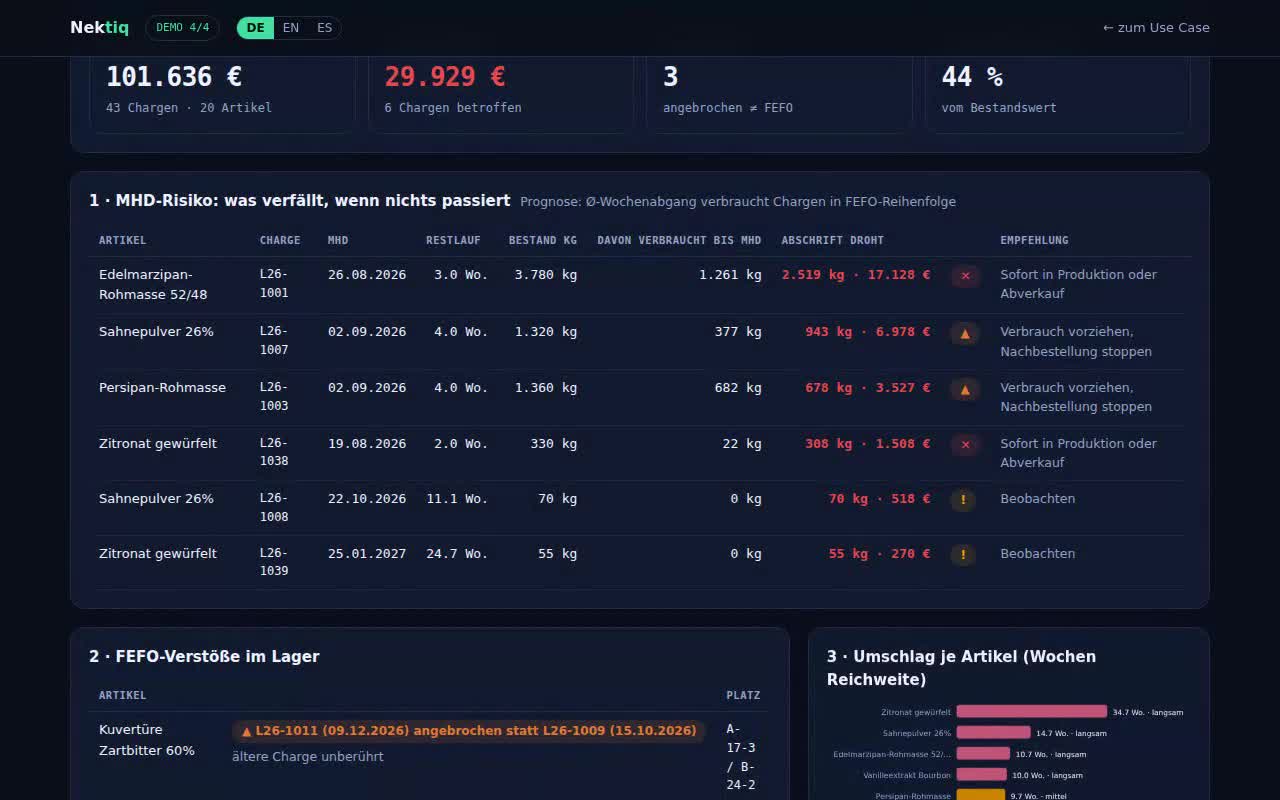The width and height of the screenshot is (1280, 800).
Task: Select the DE language option
Action: 256,28
